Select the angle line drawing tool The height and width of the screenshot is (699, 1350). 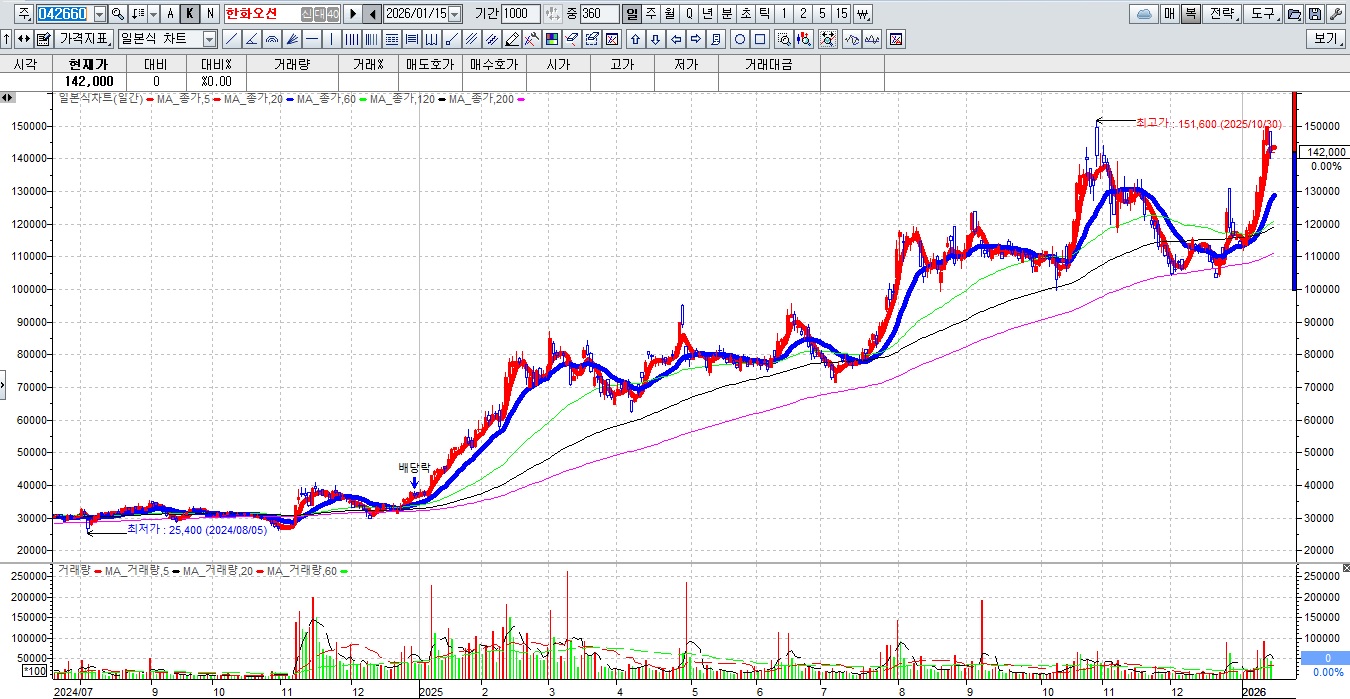[252, 39]
